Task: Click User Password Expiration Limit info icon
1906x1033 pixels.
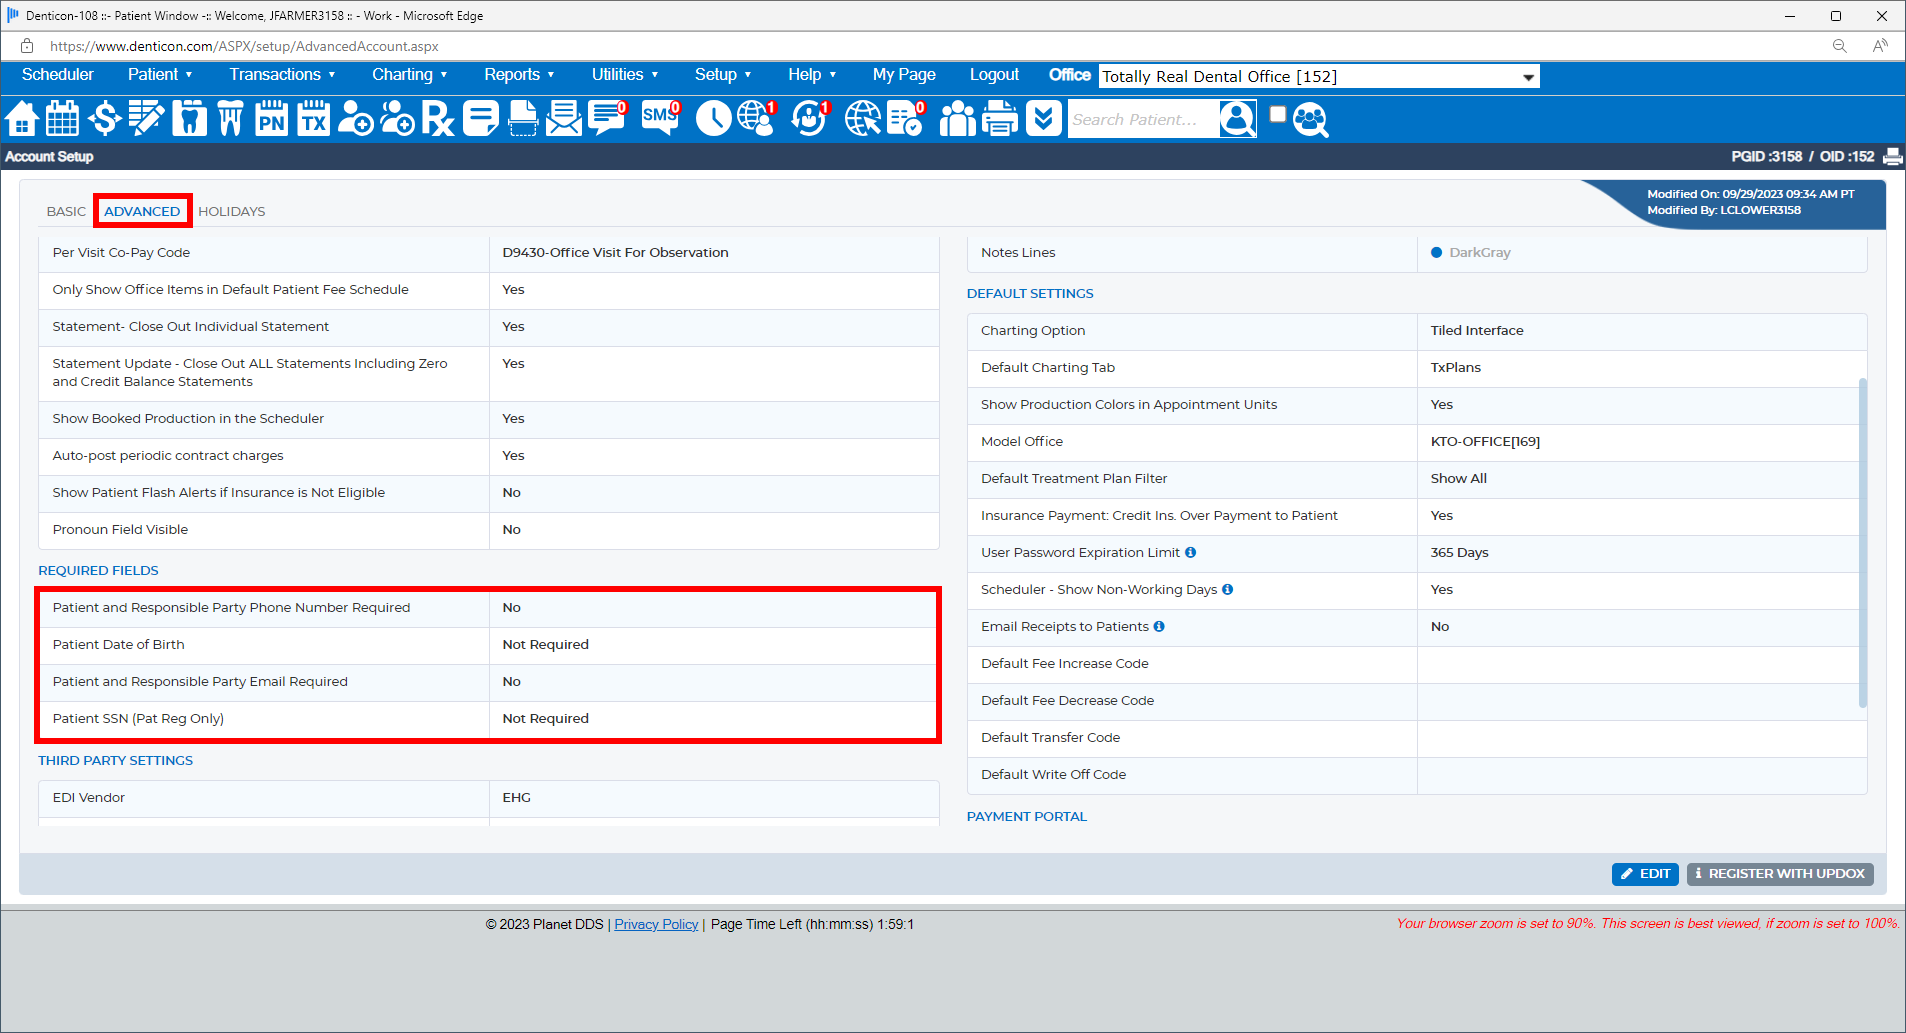Action: (x=1190, y=552)
